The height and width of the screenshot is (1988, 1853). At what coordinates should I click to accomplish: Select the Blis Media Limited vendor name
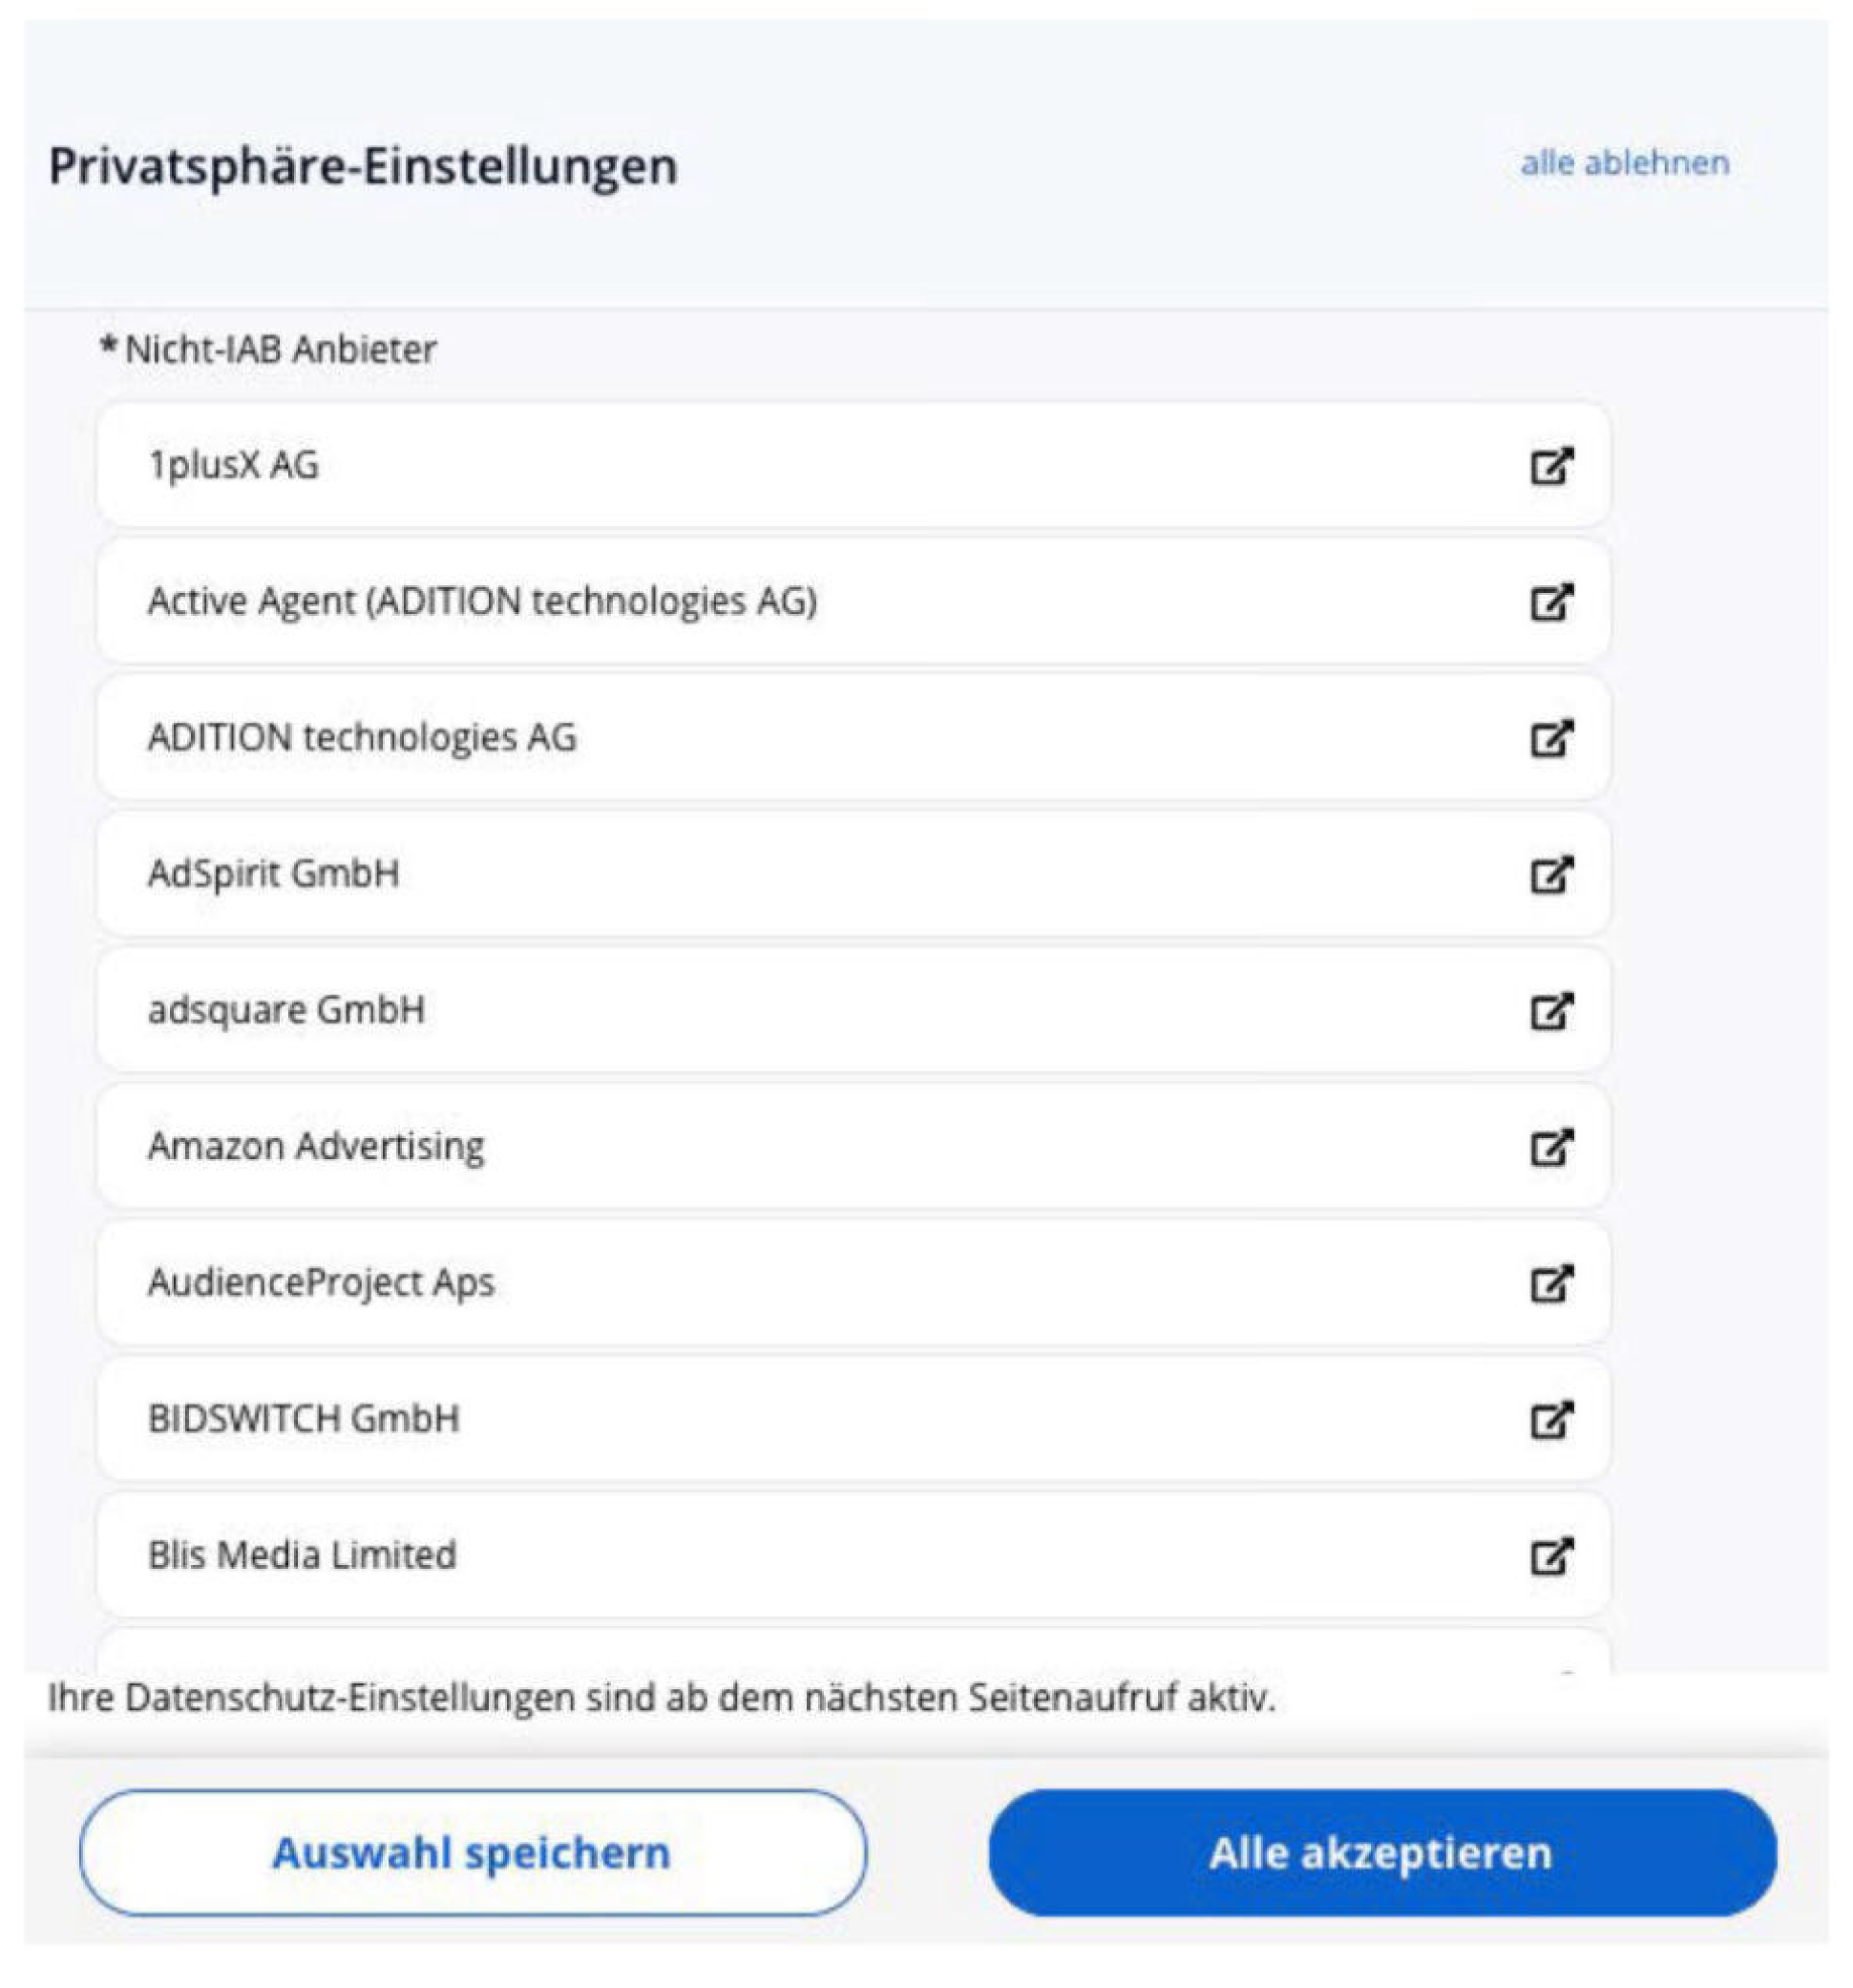click(x=302, y=1555)
